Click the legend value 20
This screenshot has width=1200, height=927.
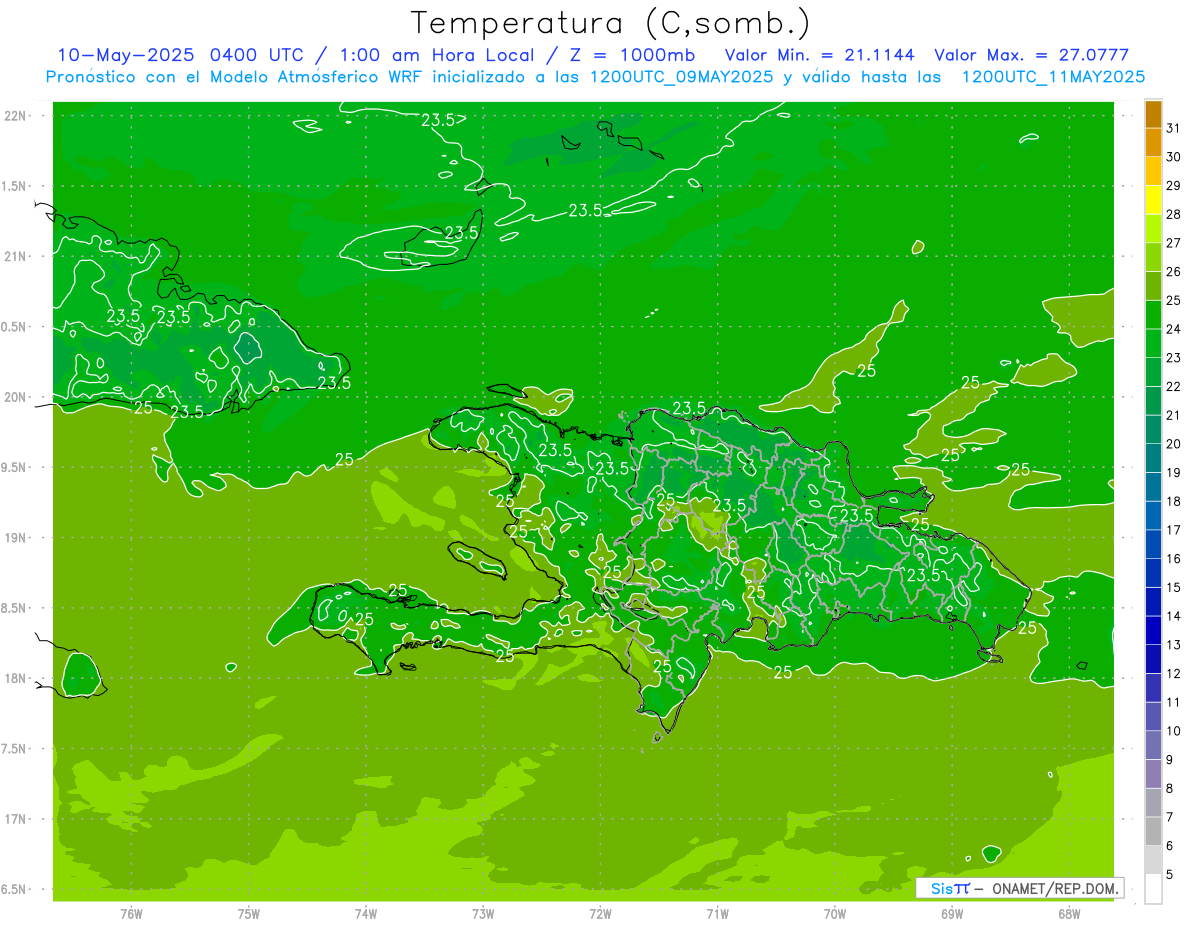pos(1174,444)
